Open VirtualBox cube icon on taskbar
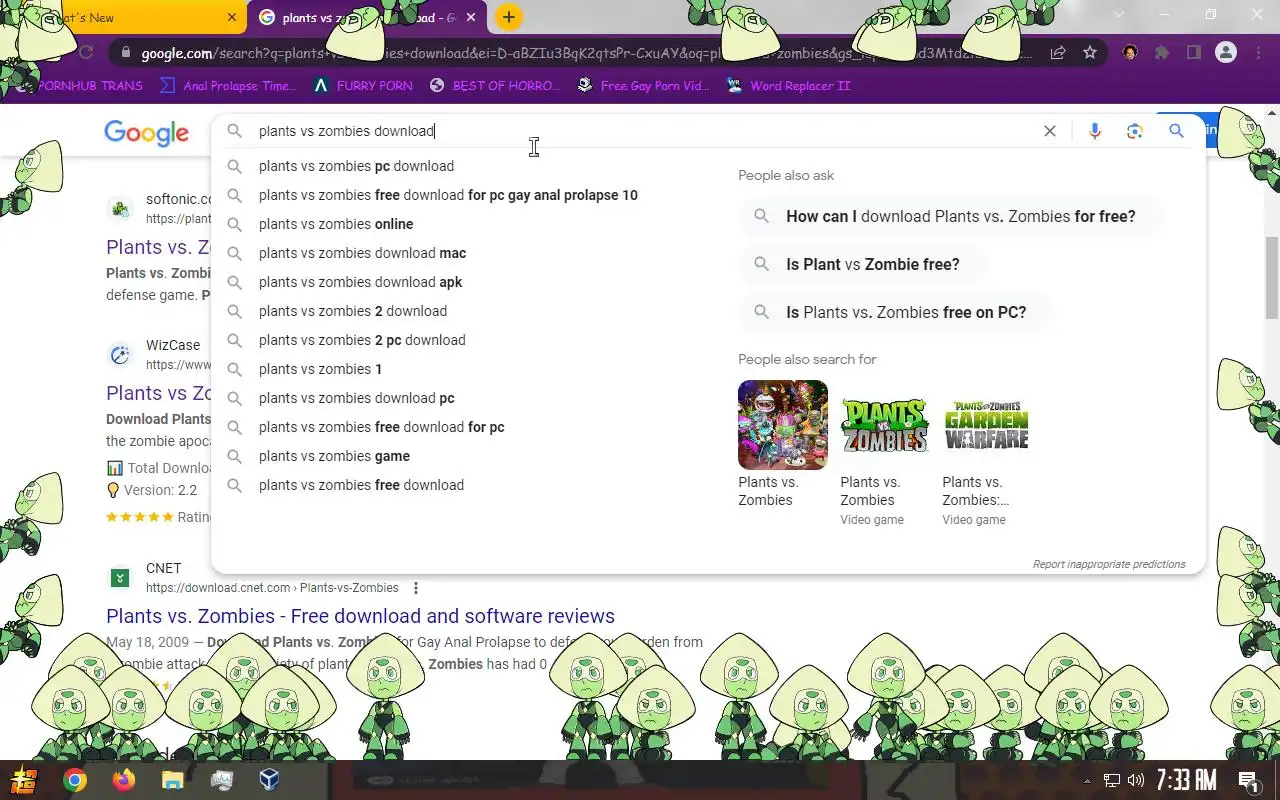The image size is (1280, 800). coord(269,780)
